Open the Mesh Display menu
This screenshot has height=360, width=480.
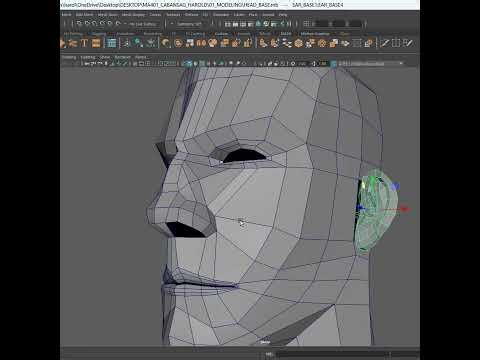[133, 15]
